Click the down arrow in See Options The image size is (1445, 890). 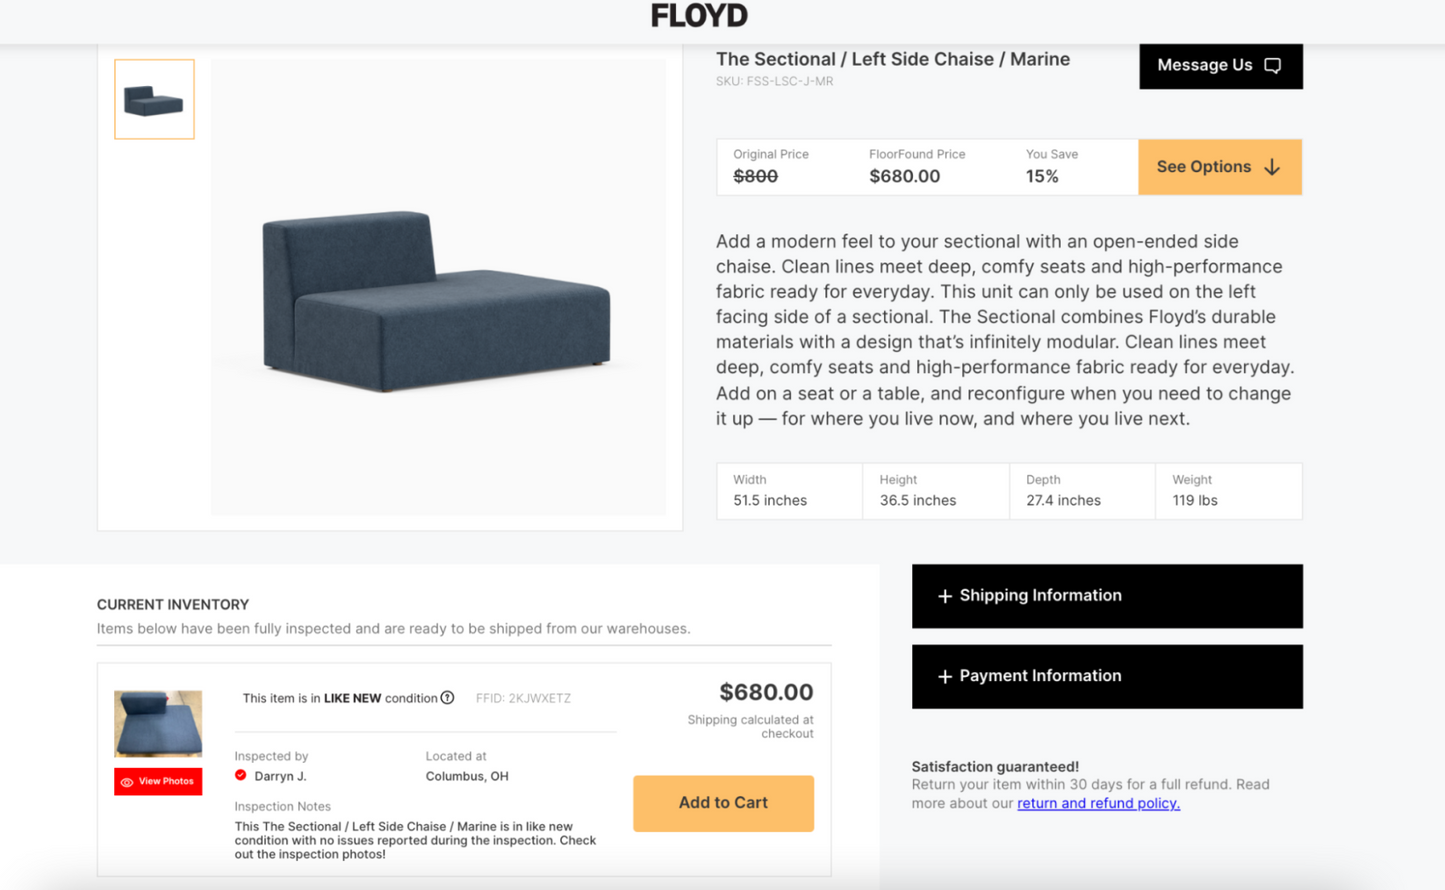tap(1272, 167)
